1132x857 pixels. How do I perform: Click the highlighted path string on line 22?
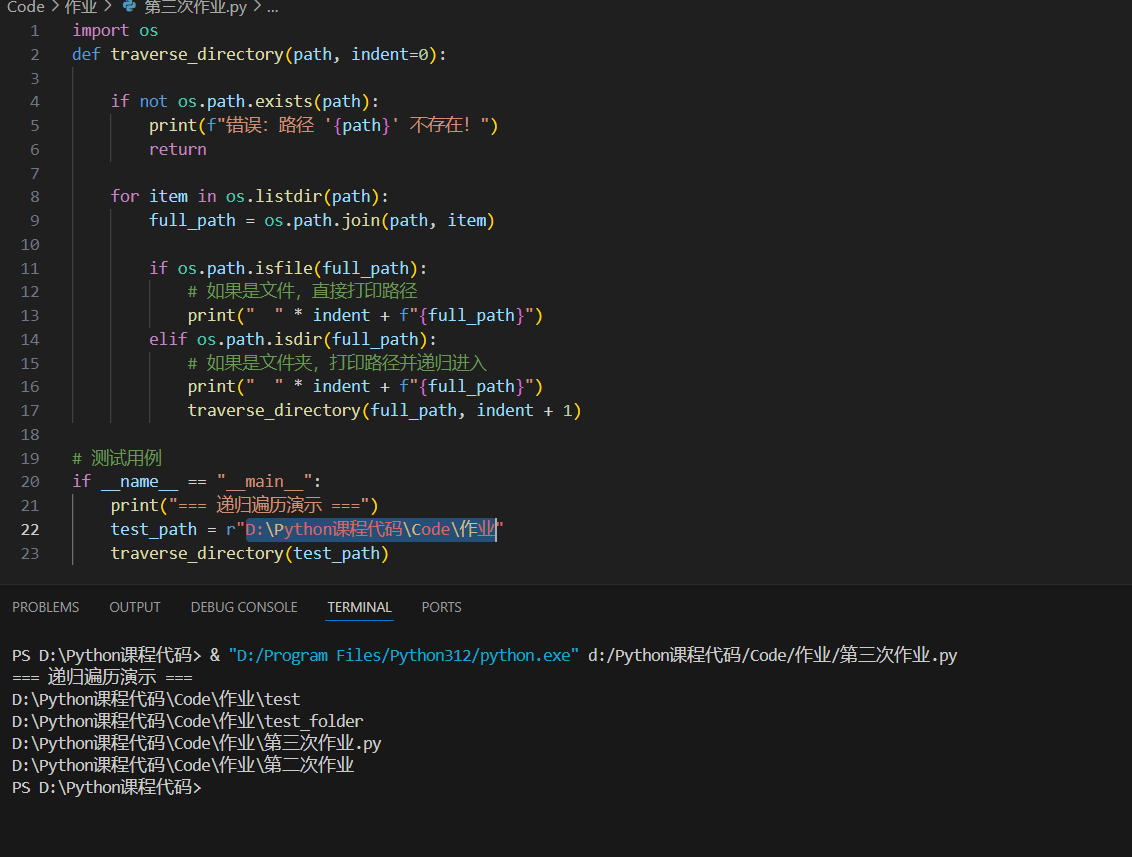pos(371,530)
